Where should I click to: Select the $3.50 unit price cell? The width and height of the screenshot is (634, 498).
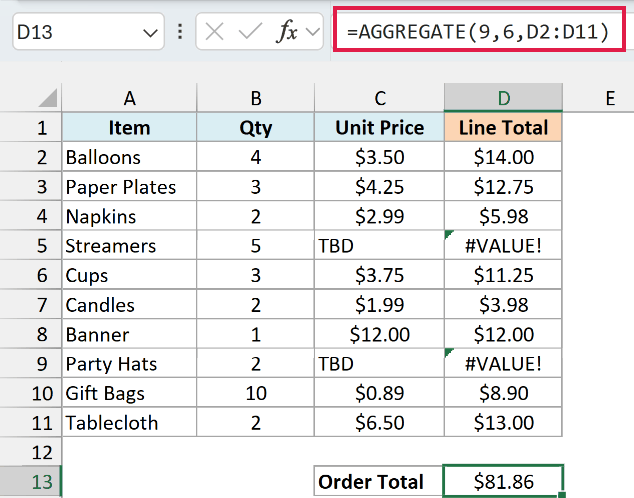[379, 157]
